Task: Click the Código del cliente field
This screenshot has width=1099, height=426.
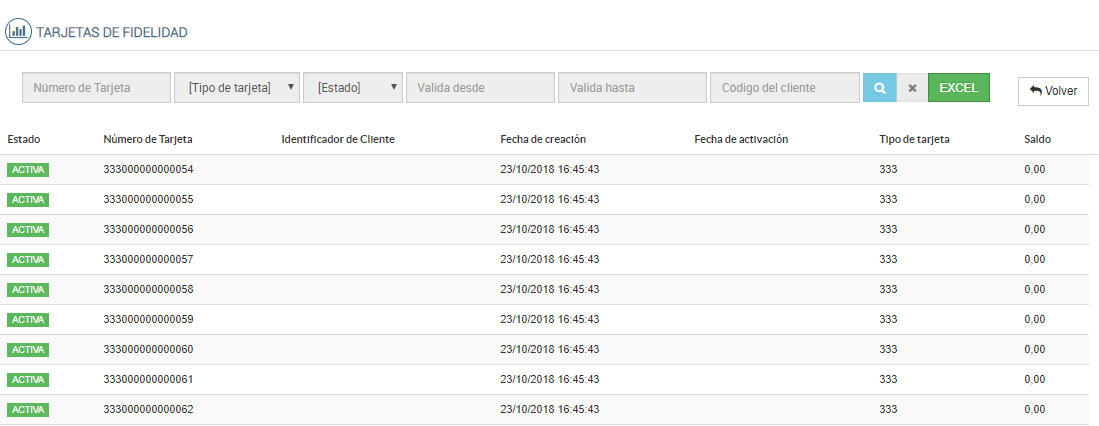Action: coord(784,88)
